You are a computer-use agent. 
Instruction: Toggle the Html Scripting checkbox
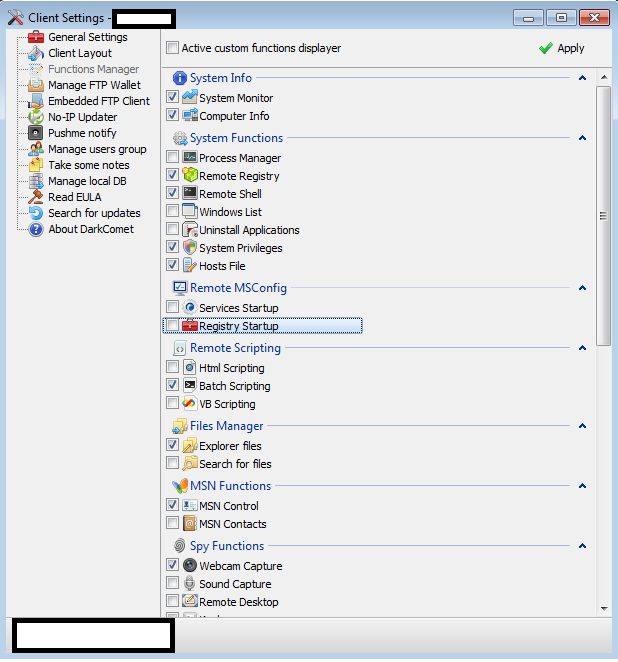173,368
